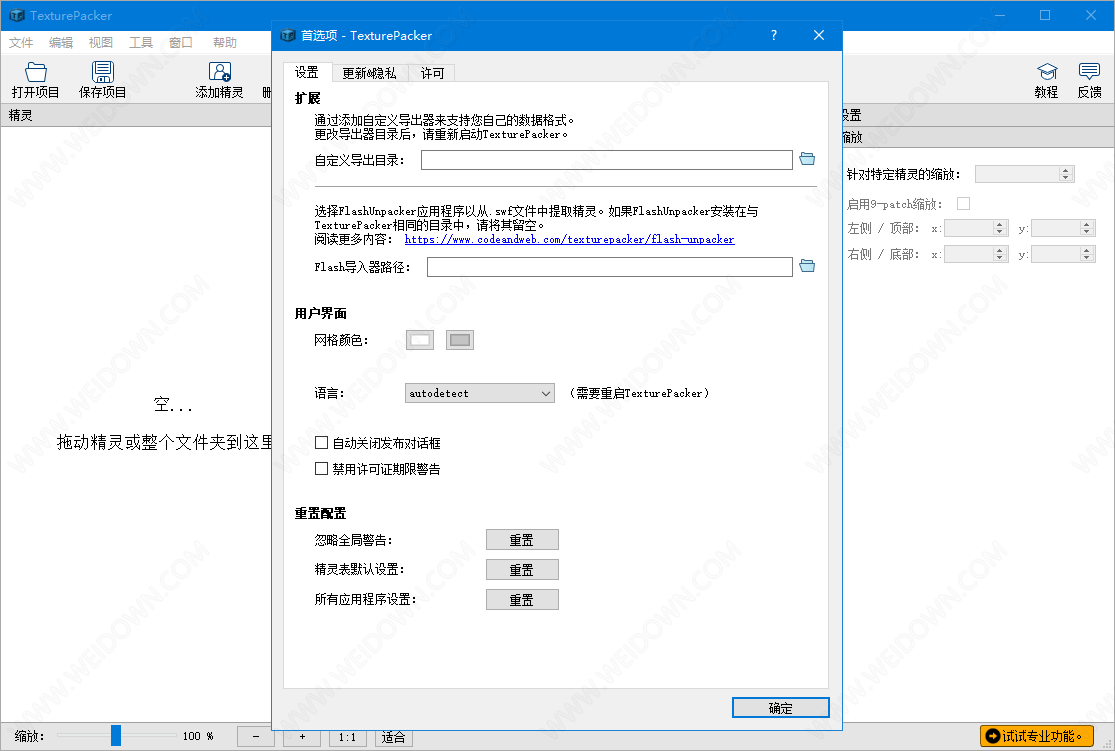Click the 针对特定精灵的缩放 spinner arrows

tap(1065, 174)
